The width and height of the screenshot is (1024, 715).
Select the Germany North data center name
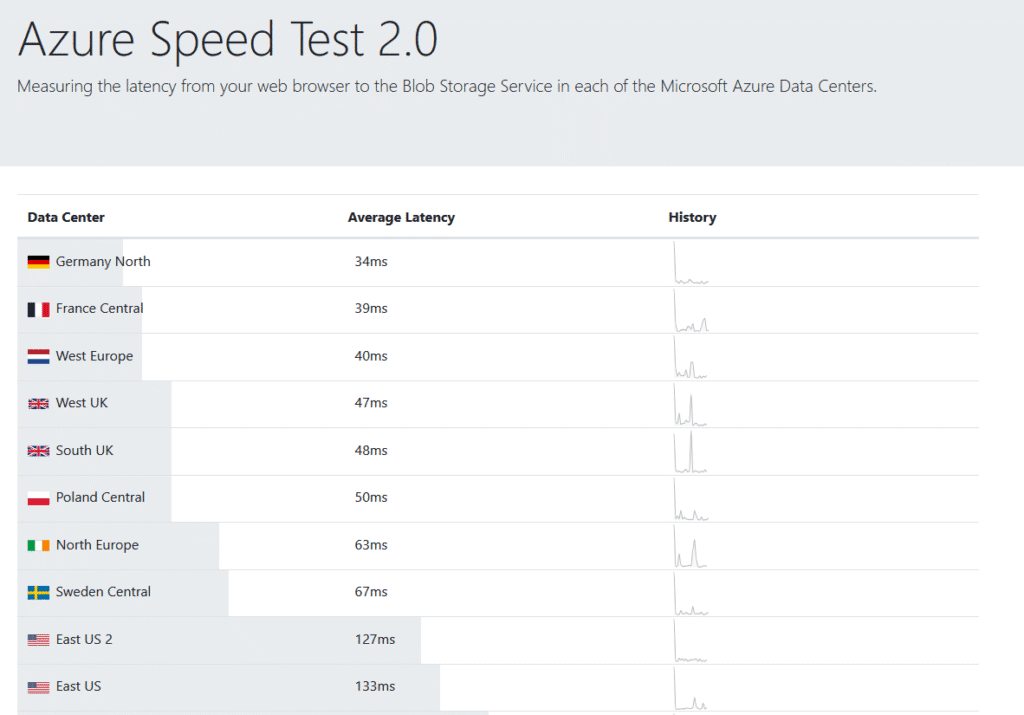point(103,261)
